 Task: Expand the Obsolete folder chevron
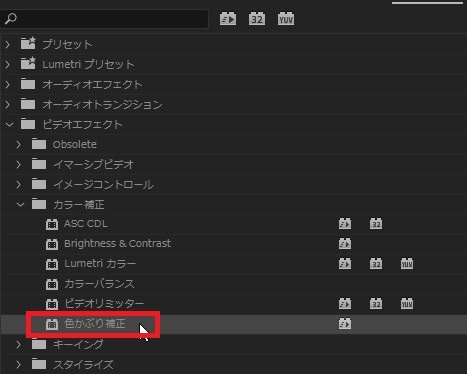[x=19, y=144]
